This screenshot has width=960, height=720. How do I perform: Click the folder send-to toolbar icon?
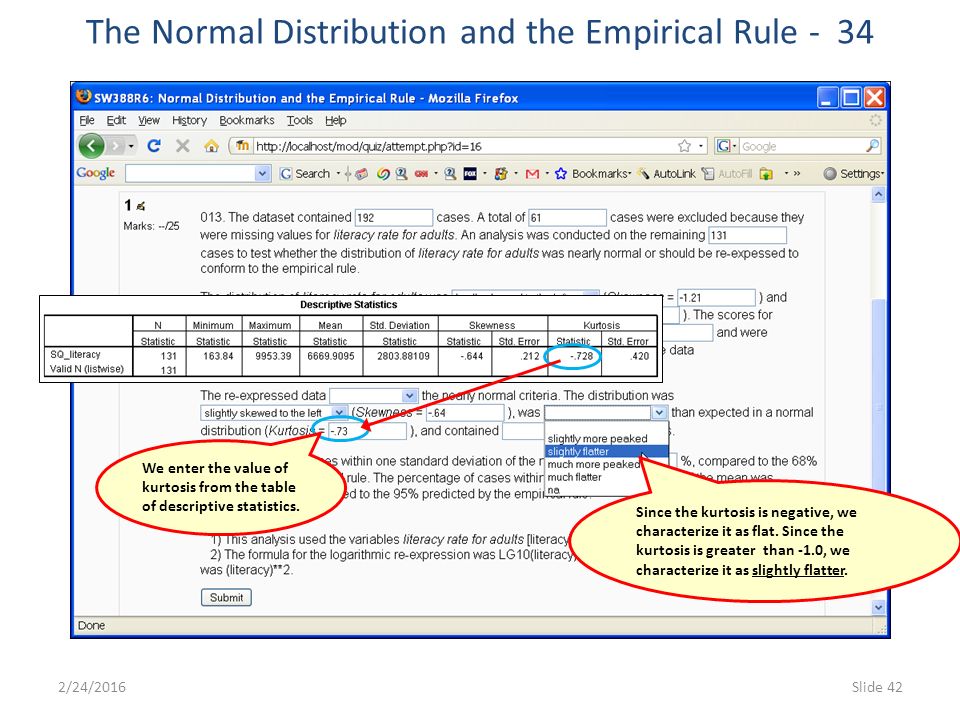(766, 174)
